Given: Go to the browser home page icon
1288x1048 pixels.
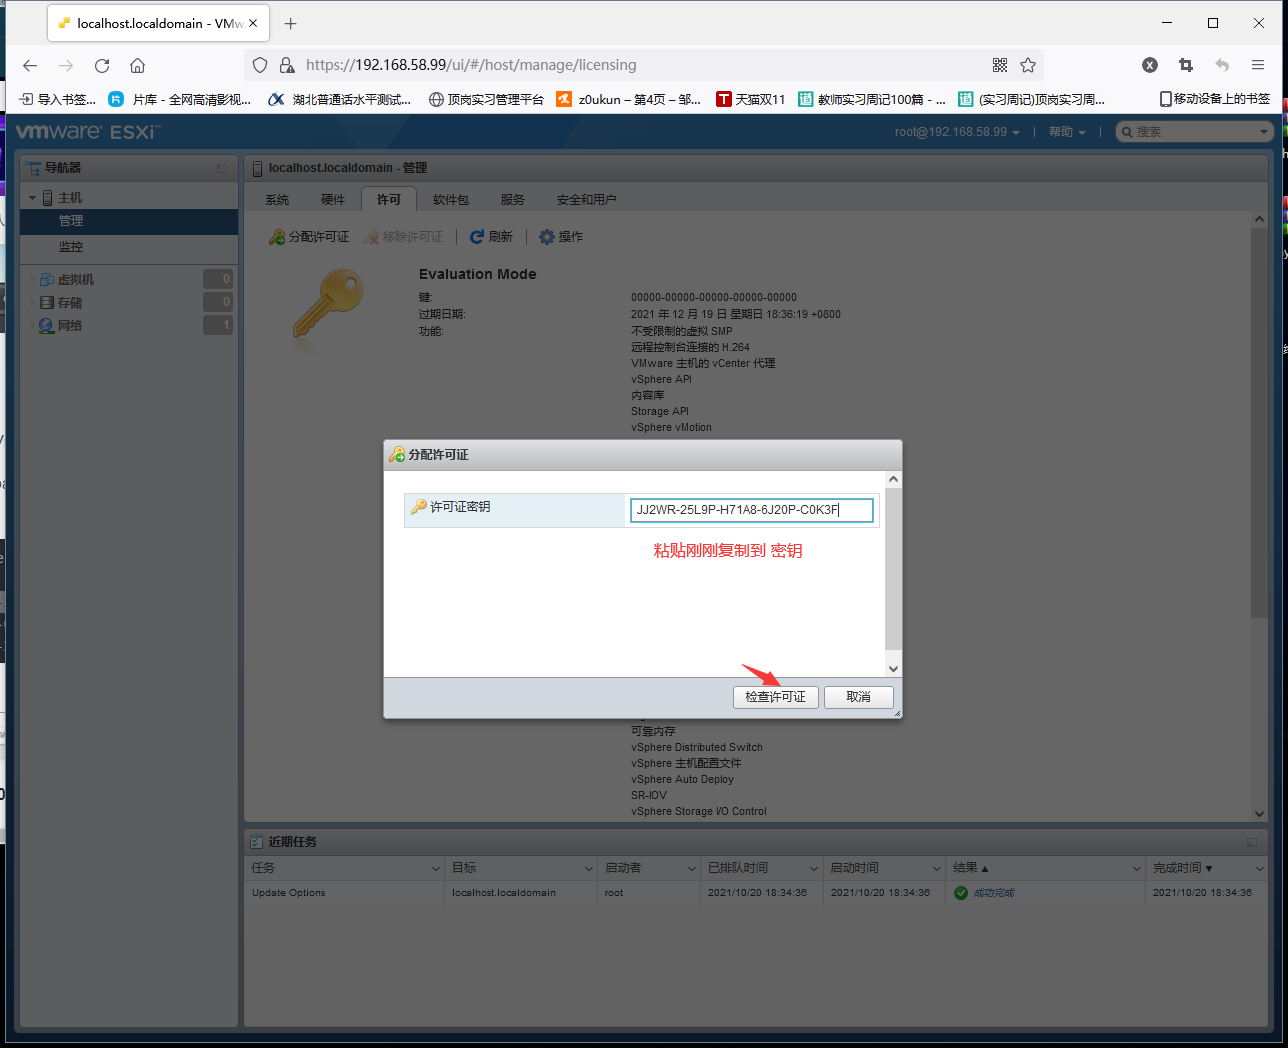Looking at the screenshot, I should click(138, 65).
